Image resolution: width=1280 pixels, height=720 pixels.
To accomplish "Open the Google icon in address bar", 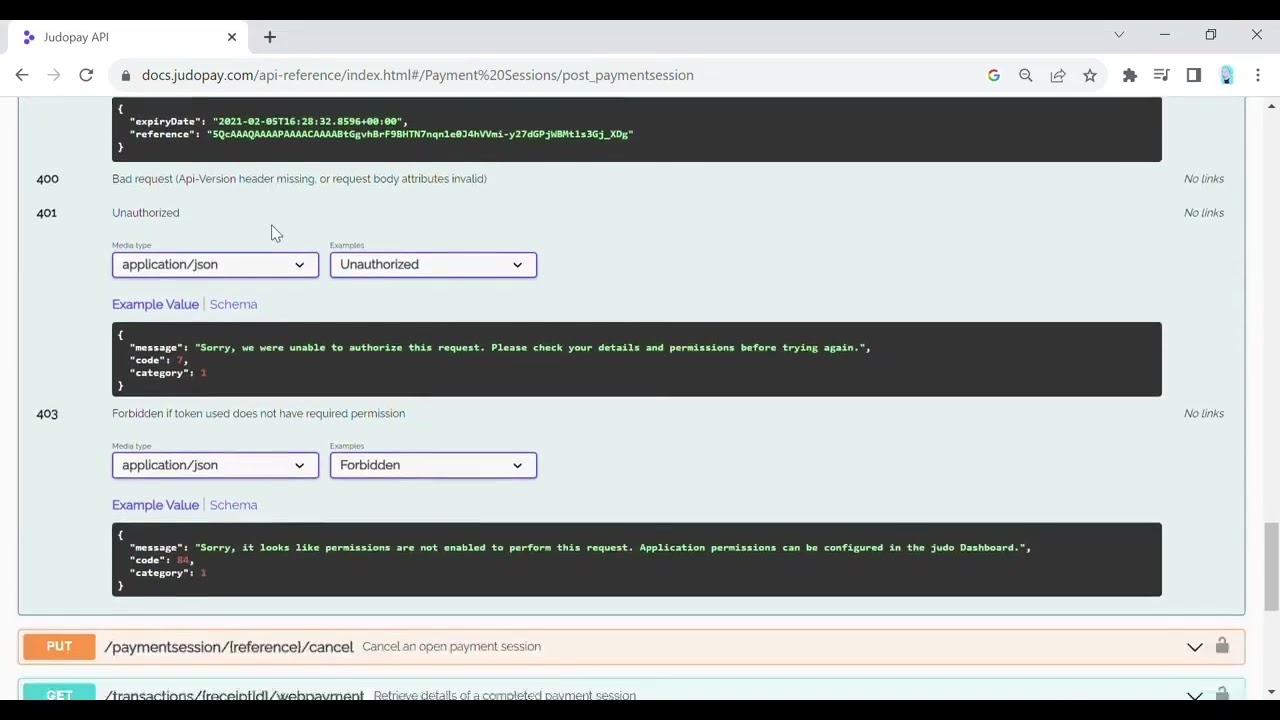I will pos(993,75).
